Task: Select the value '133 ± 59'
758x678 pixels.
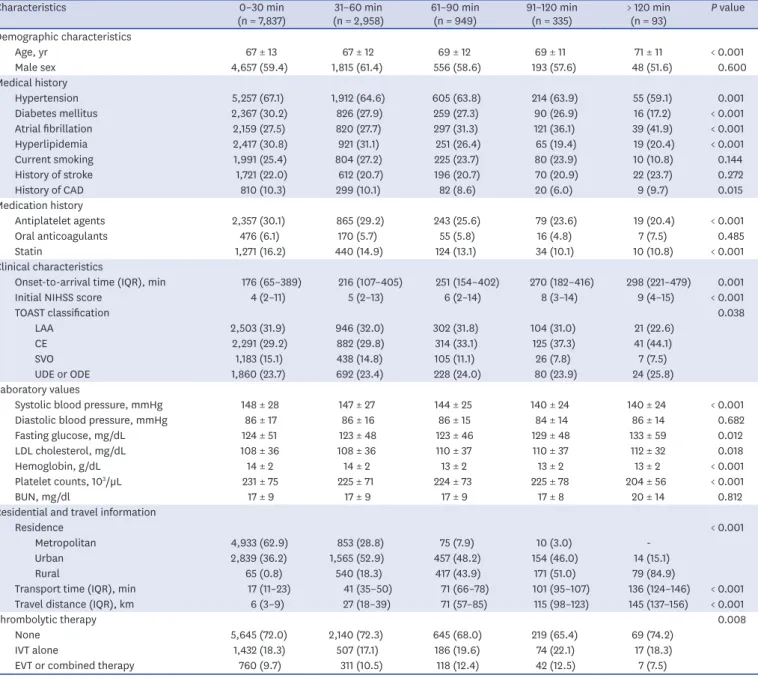Action: [x=648, y=436]
